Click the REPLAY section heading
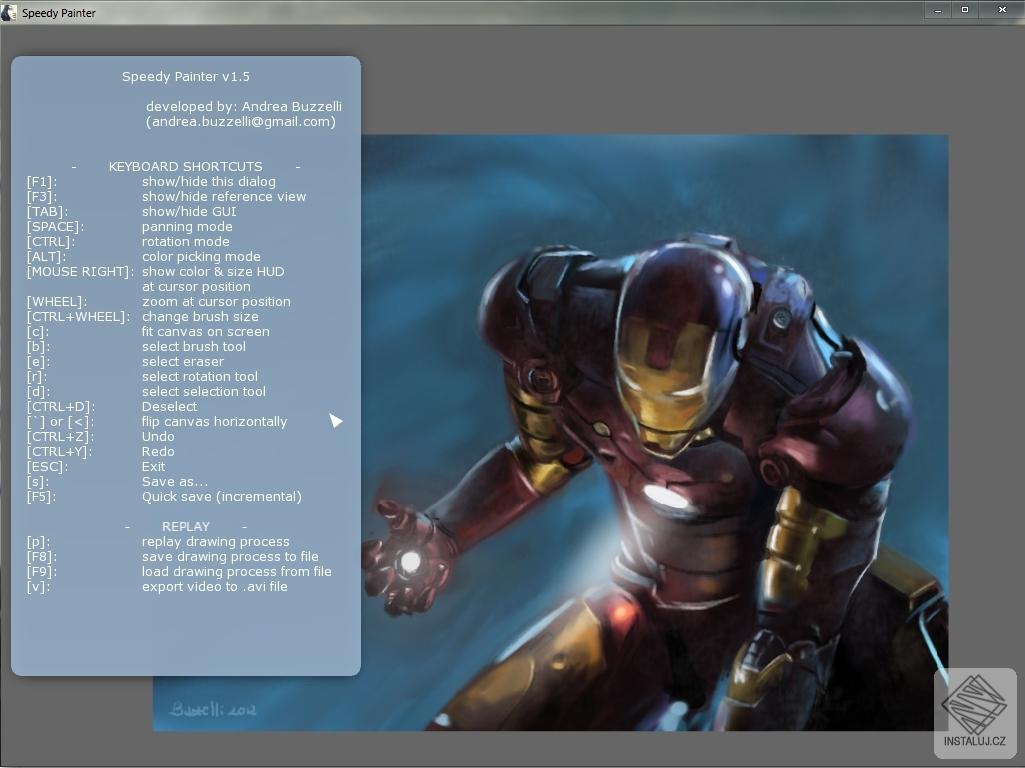This screenshot has height=768, width=1025. (x=186, y=526)
